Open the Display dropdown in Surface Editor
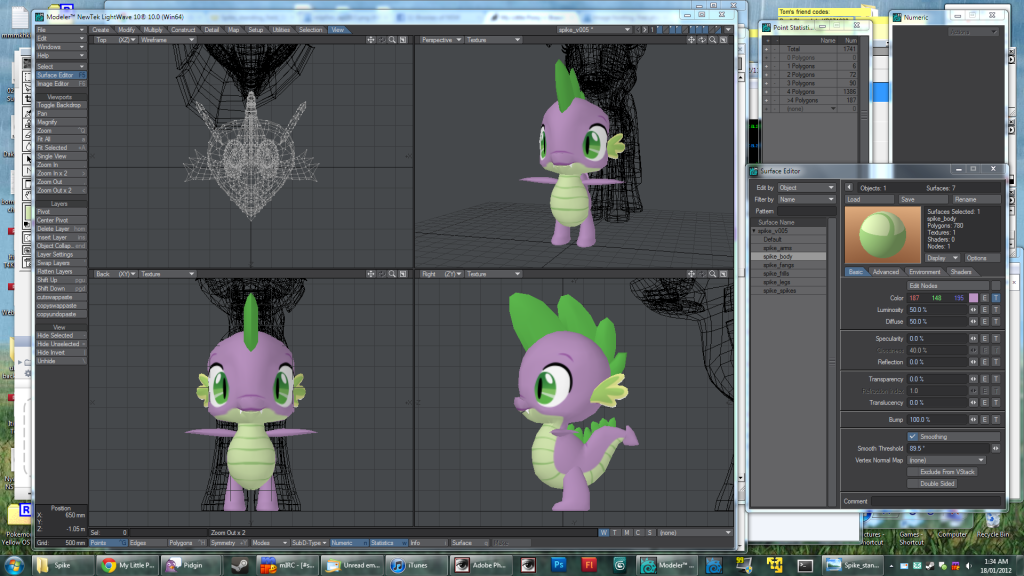1024x576 pixels. coord(942,258)
